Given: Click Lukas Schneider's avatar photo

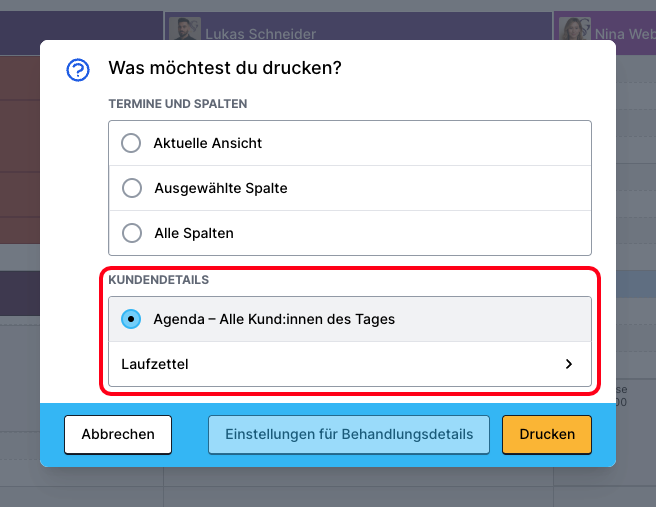Looking at the screenshot, I should coord(184,31).
